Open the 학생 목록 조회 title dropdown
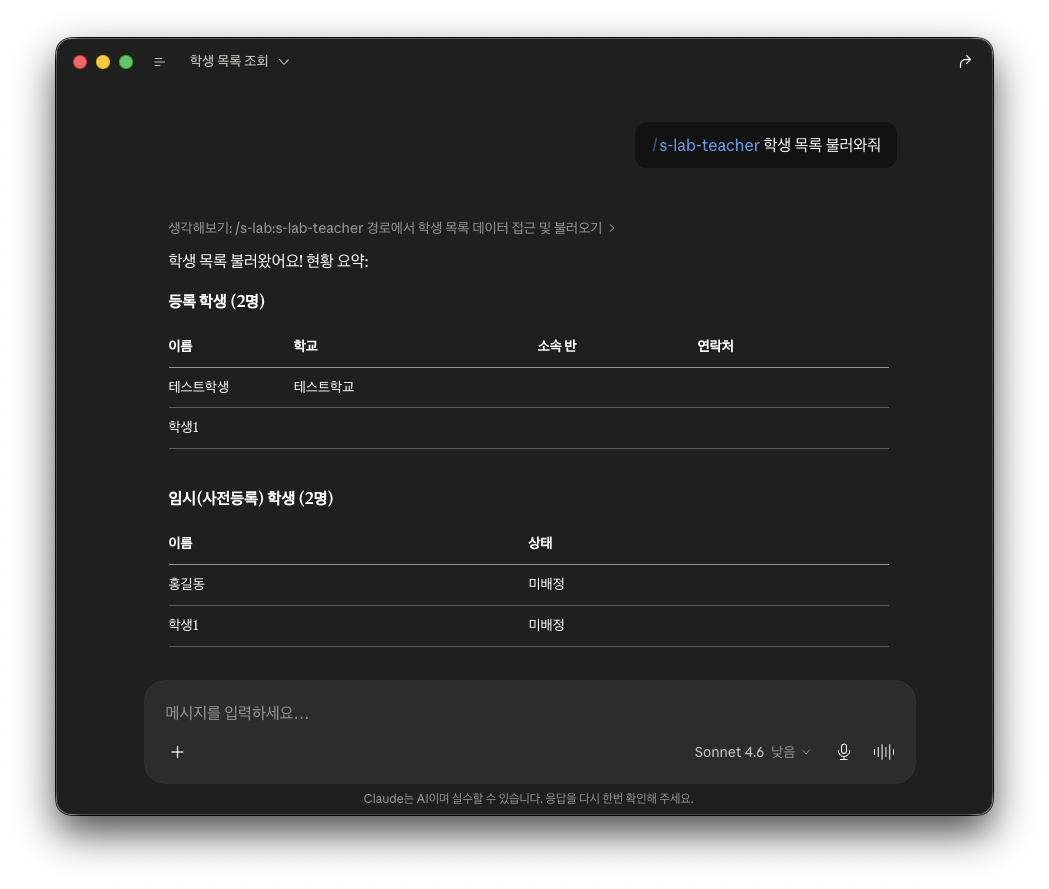 click(x=239, y=61)
